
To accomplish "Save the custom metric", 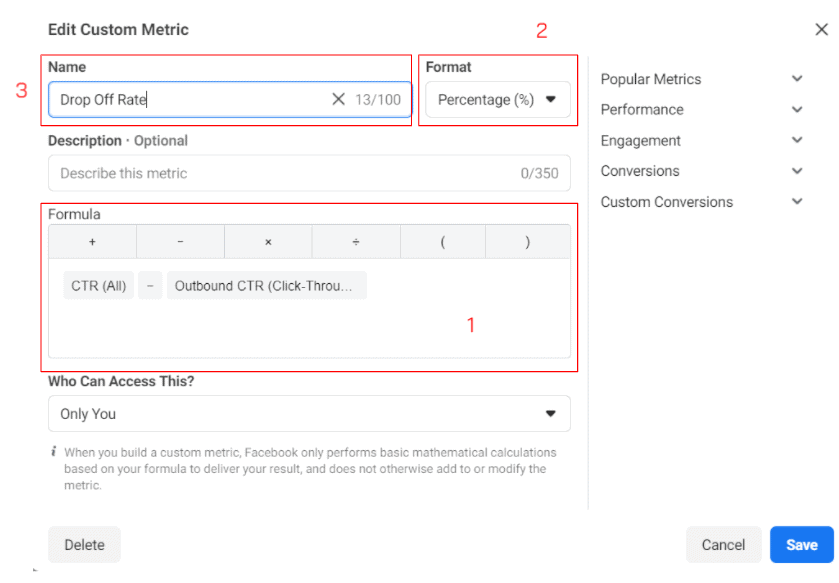I will pos(801,545).
